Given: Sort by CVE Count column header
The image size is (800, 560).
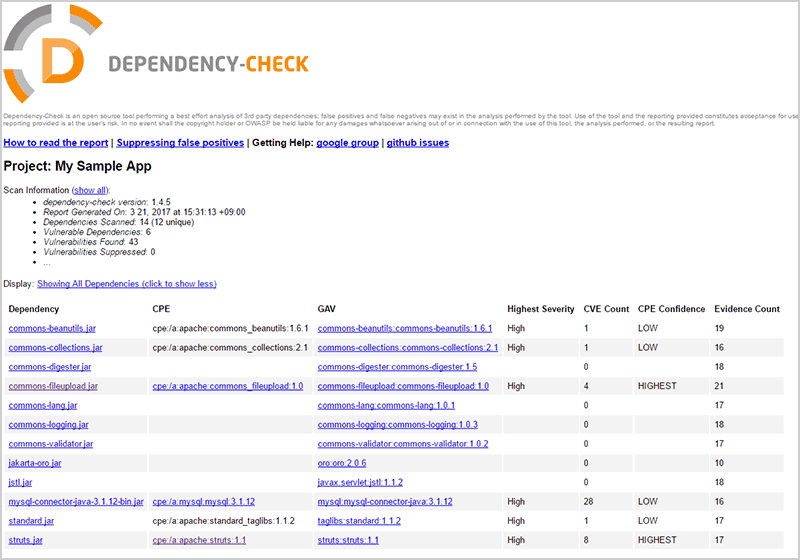Looking at the screenshot, I should [607, 309].
